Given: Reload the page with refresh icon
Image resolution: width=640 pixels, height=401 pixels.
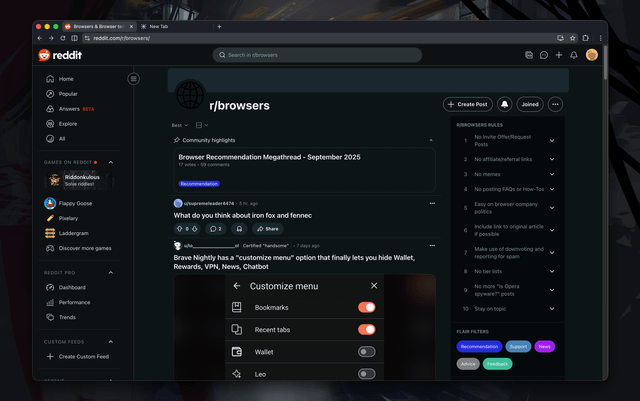Looking at the screenshot, I should pyautogui.click(x=63, y=38).
